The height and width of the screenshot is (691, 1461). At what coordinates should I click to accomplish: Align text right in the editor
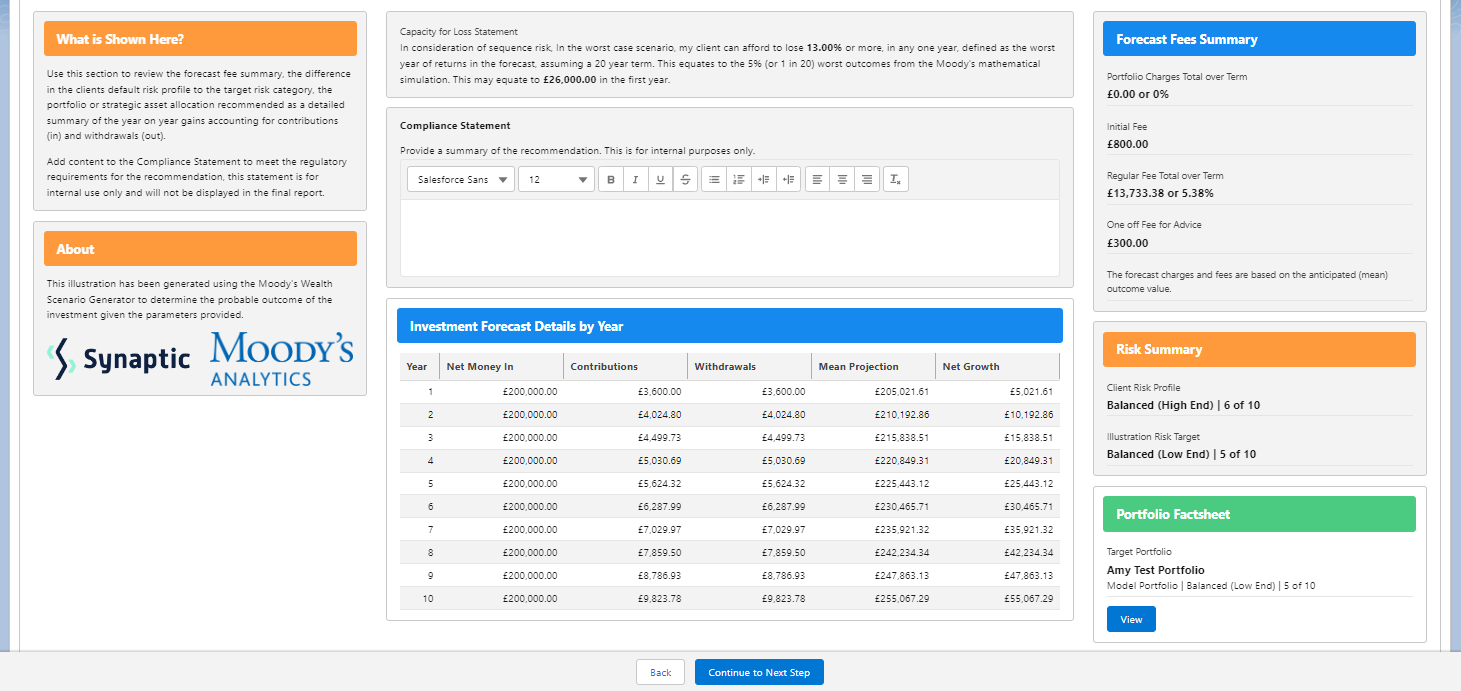coord(867,180)
